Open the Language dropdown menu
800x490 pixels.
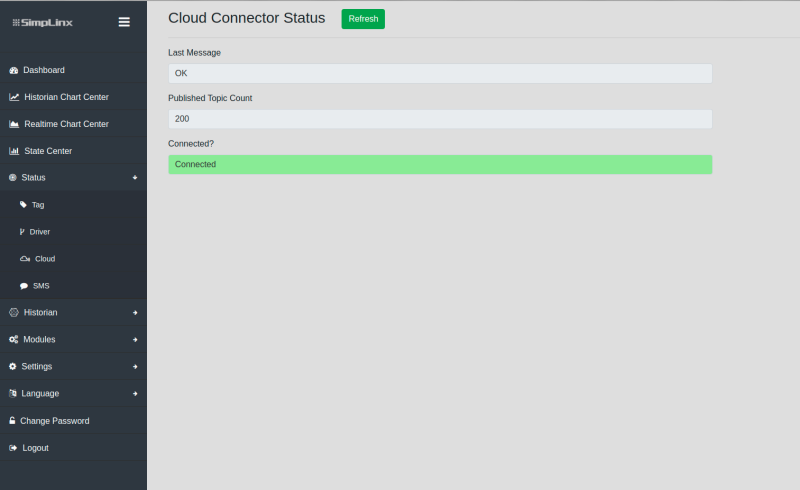73,394
